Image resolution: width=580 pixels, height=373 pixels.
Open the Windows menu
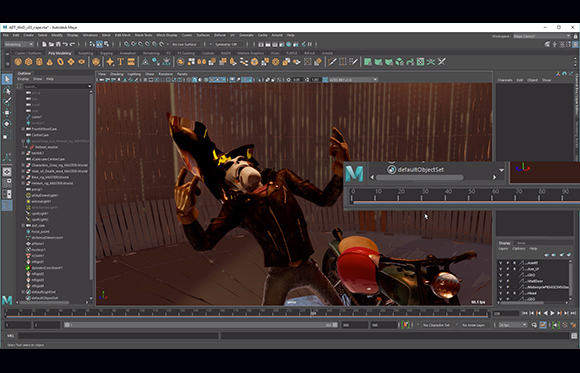click(x=90, y=35)
